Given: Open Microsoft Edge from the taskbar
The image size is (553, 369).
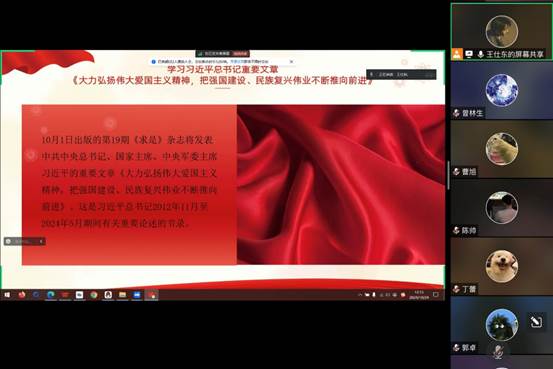Looking at the screenshot, I should pyautogui.click(x=50, y=295).
